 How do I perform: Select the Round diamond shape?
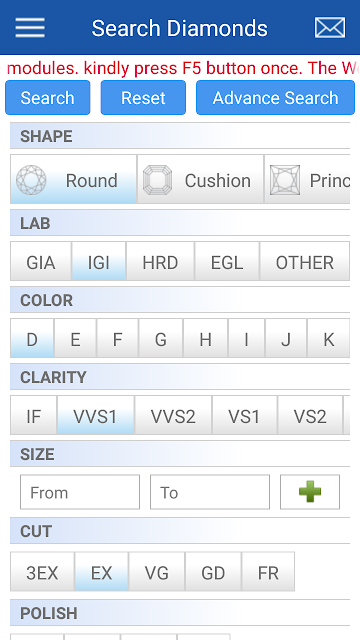click(73, 179)
